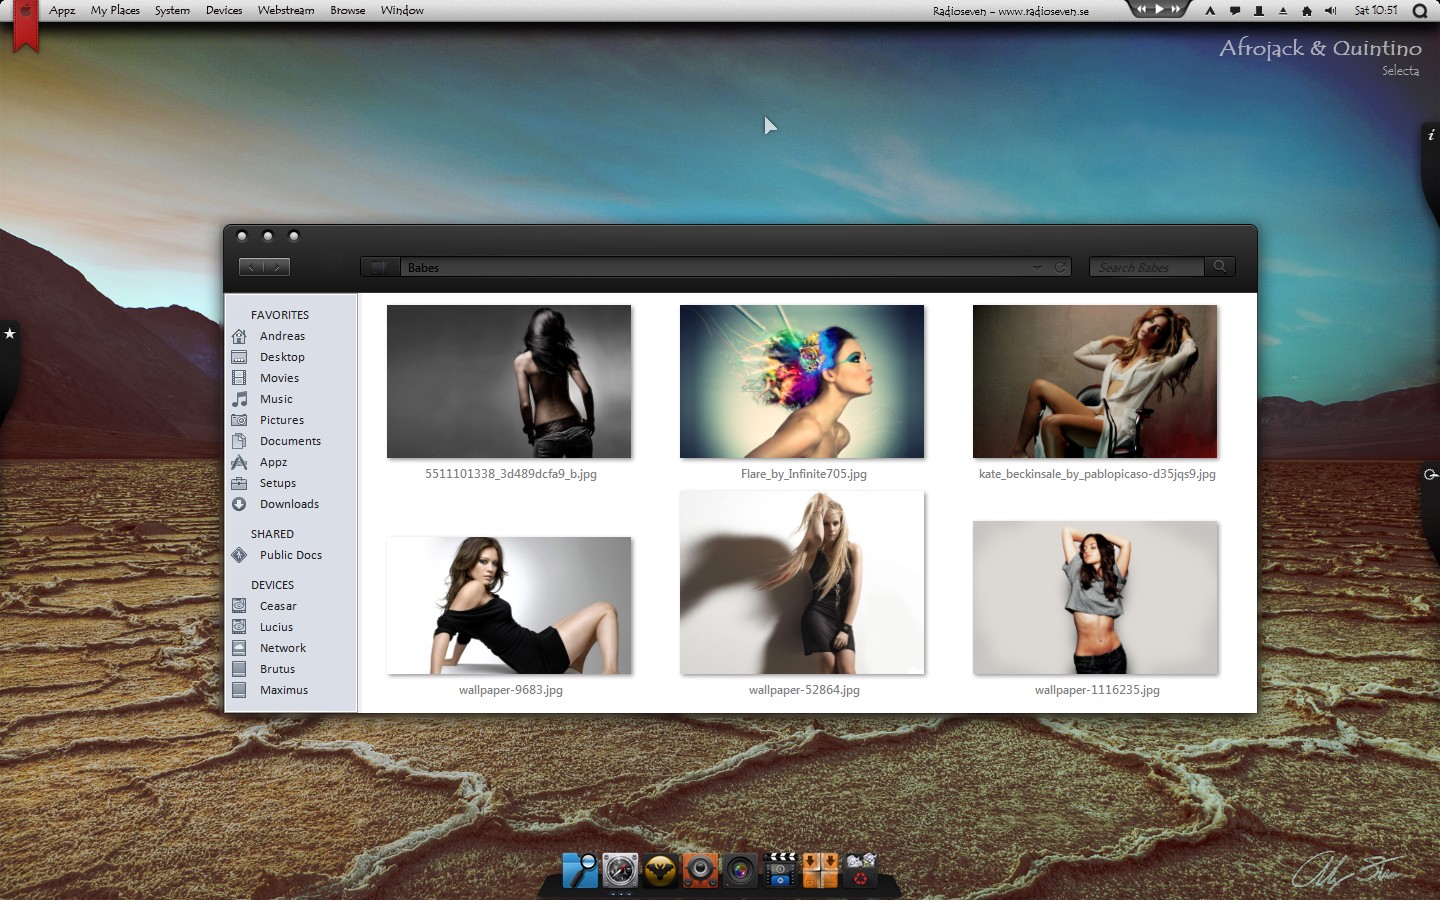Open the Browse menu

[x=348, y=10]
